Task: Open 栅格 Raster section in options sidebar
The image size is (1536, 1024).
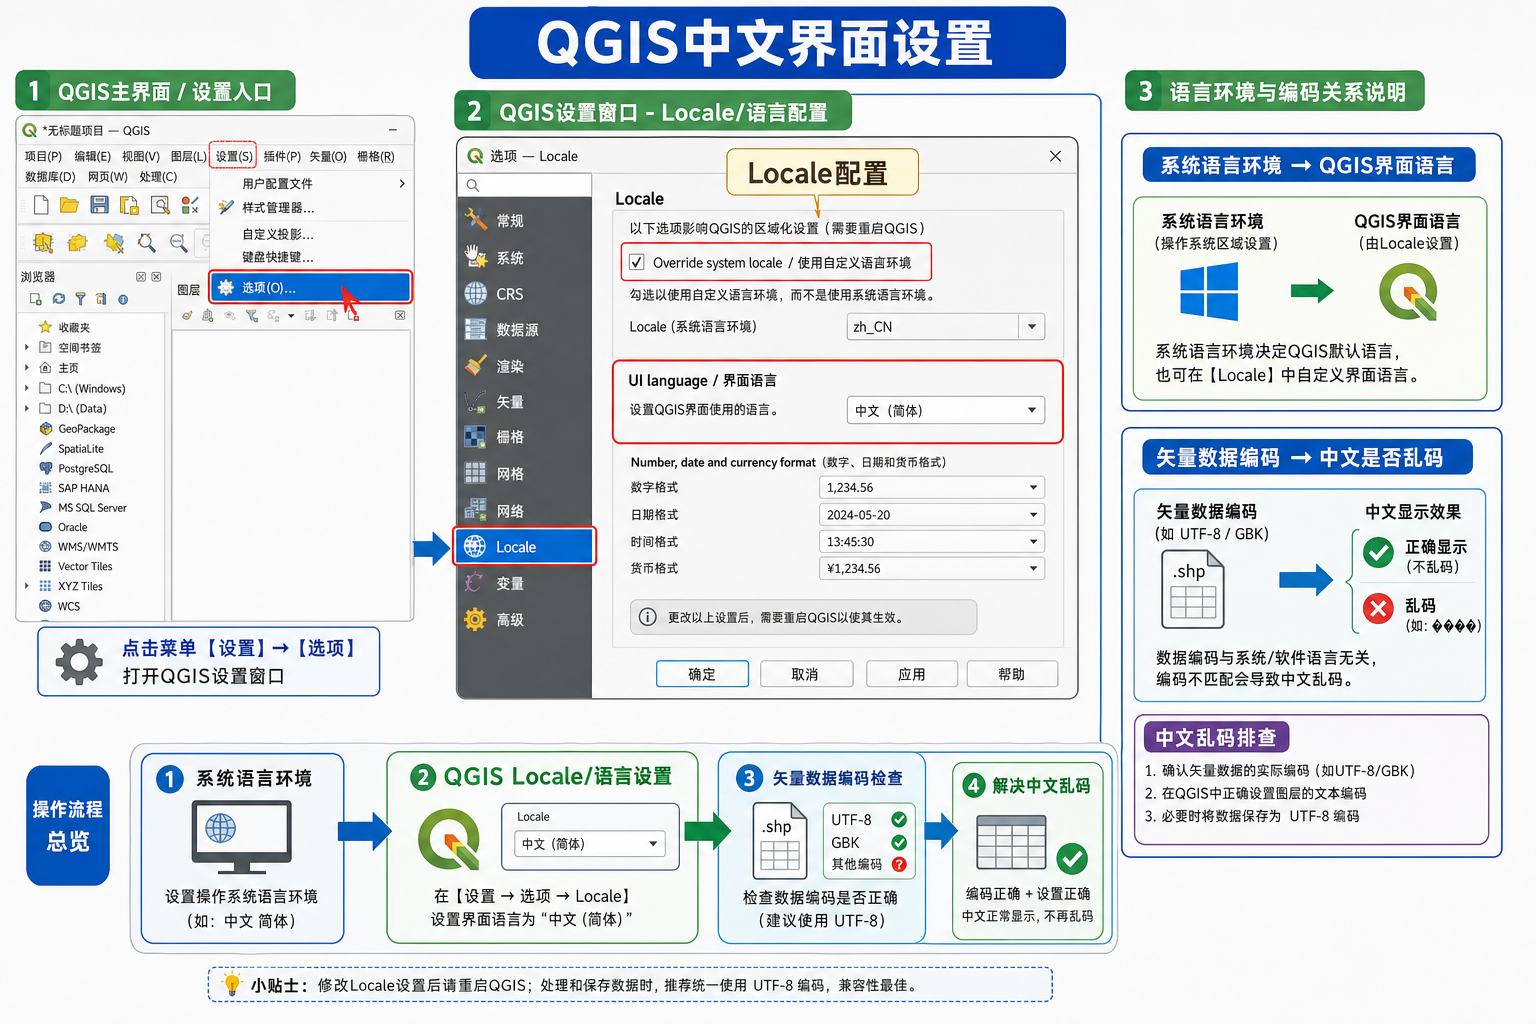Action: [x=524, y=437]
